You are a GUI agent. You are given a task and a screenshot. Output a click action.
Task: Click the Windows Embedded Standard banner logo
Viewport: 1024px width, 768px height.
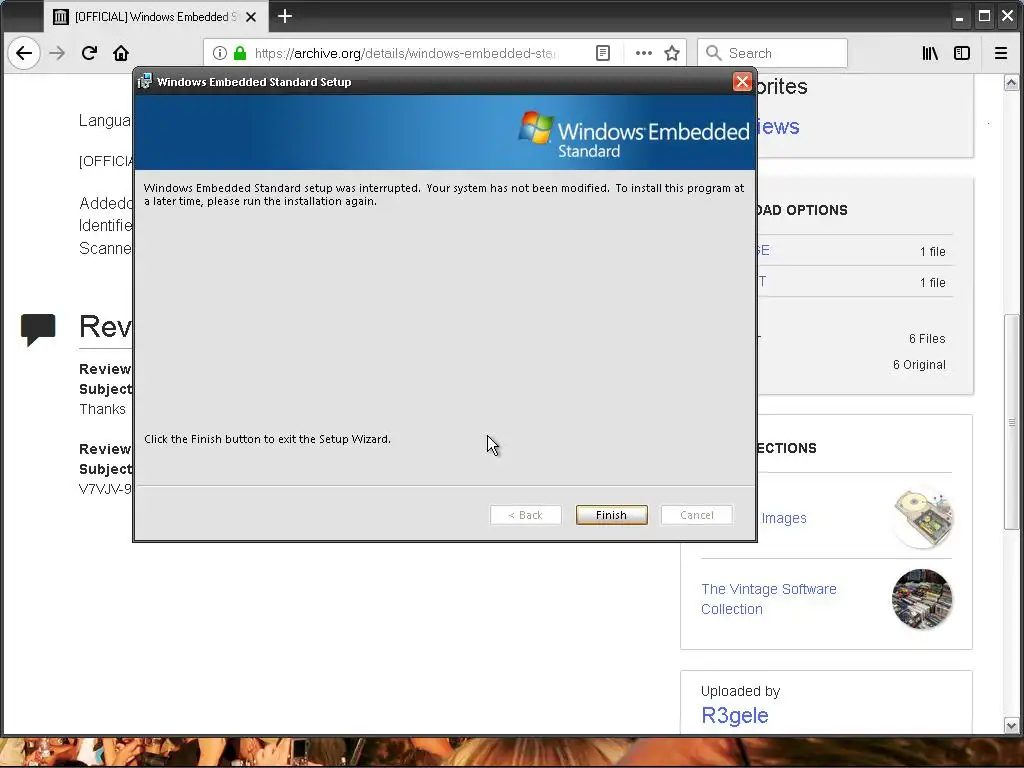633,135
